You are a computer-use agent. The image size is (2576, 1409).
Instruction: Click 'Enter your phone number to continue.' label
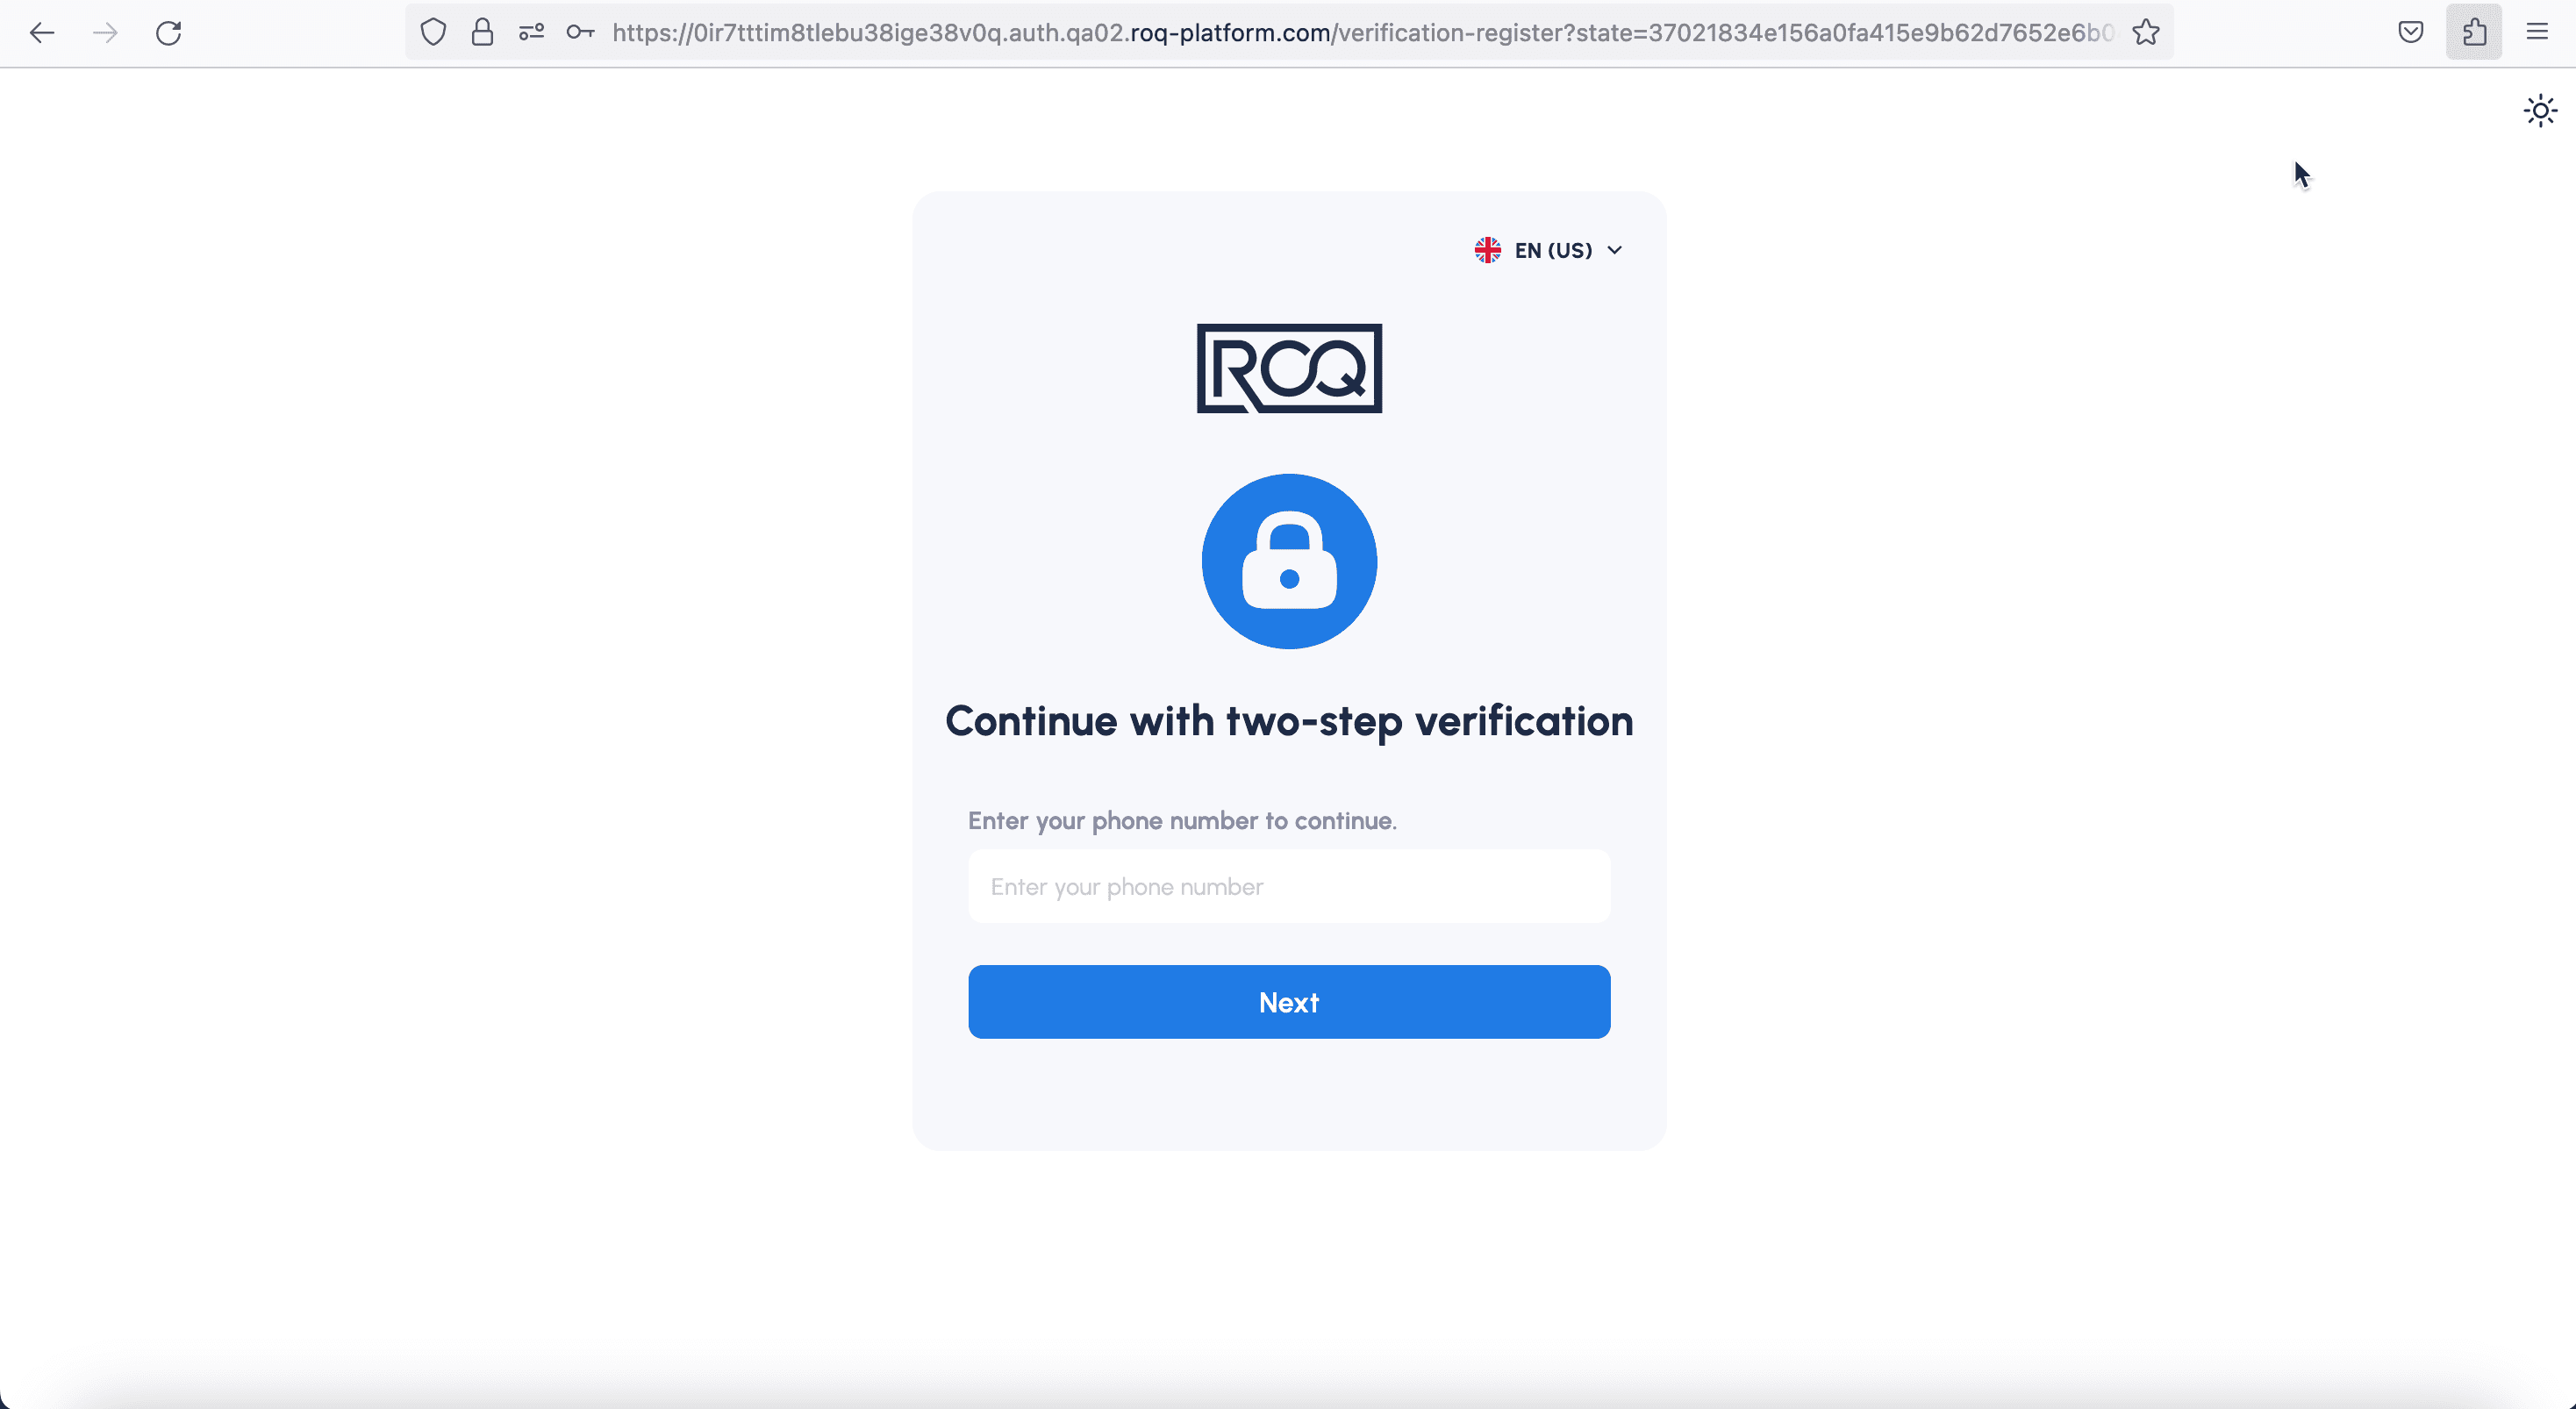[1182, 821]
